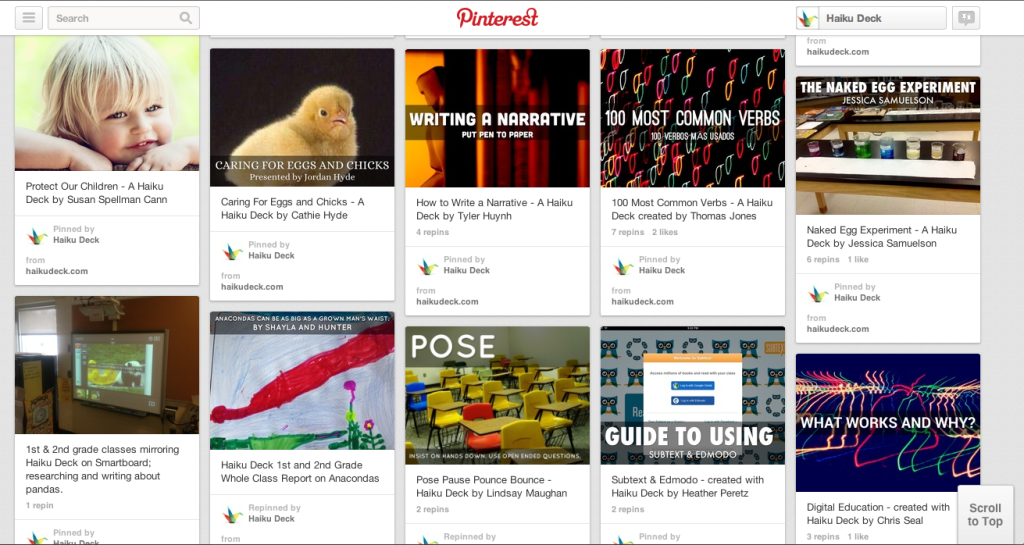
Task: Select 'Pose Pause Pounce Bounce' description
Action: point(492,487)
